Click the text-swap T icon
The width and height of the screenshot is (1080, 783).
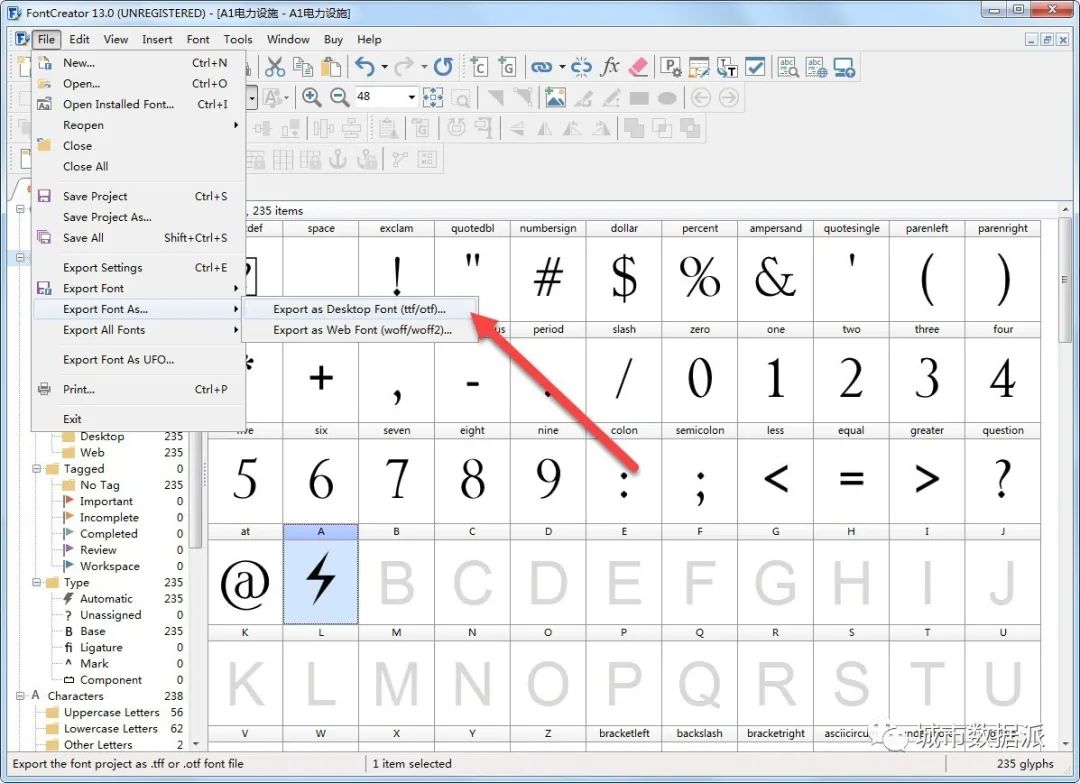click(727, 67)
